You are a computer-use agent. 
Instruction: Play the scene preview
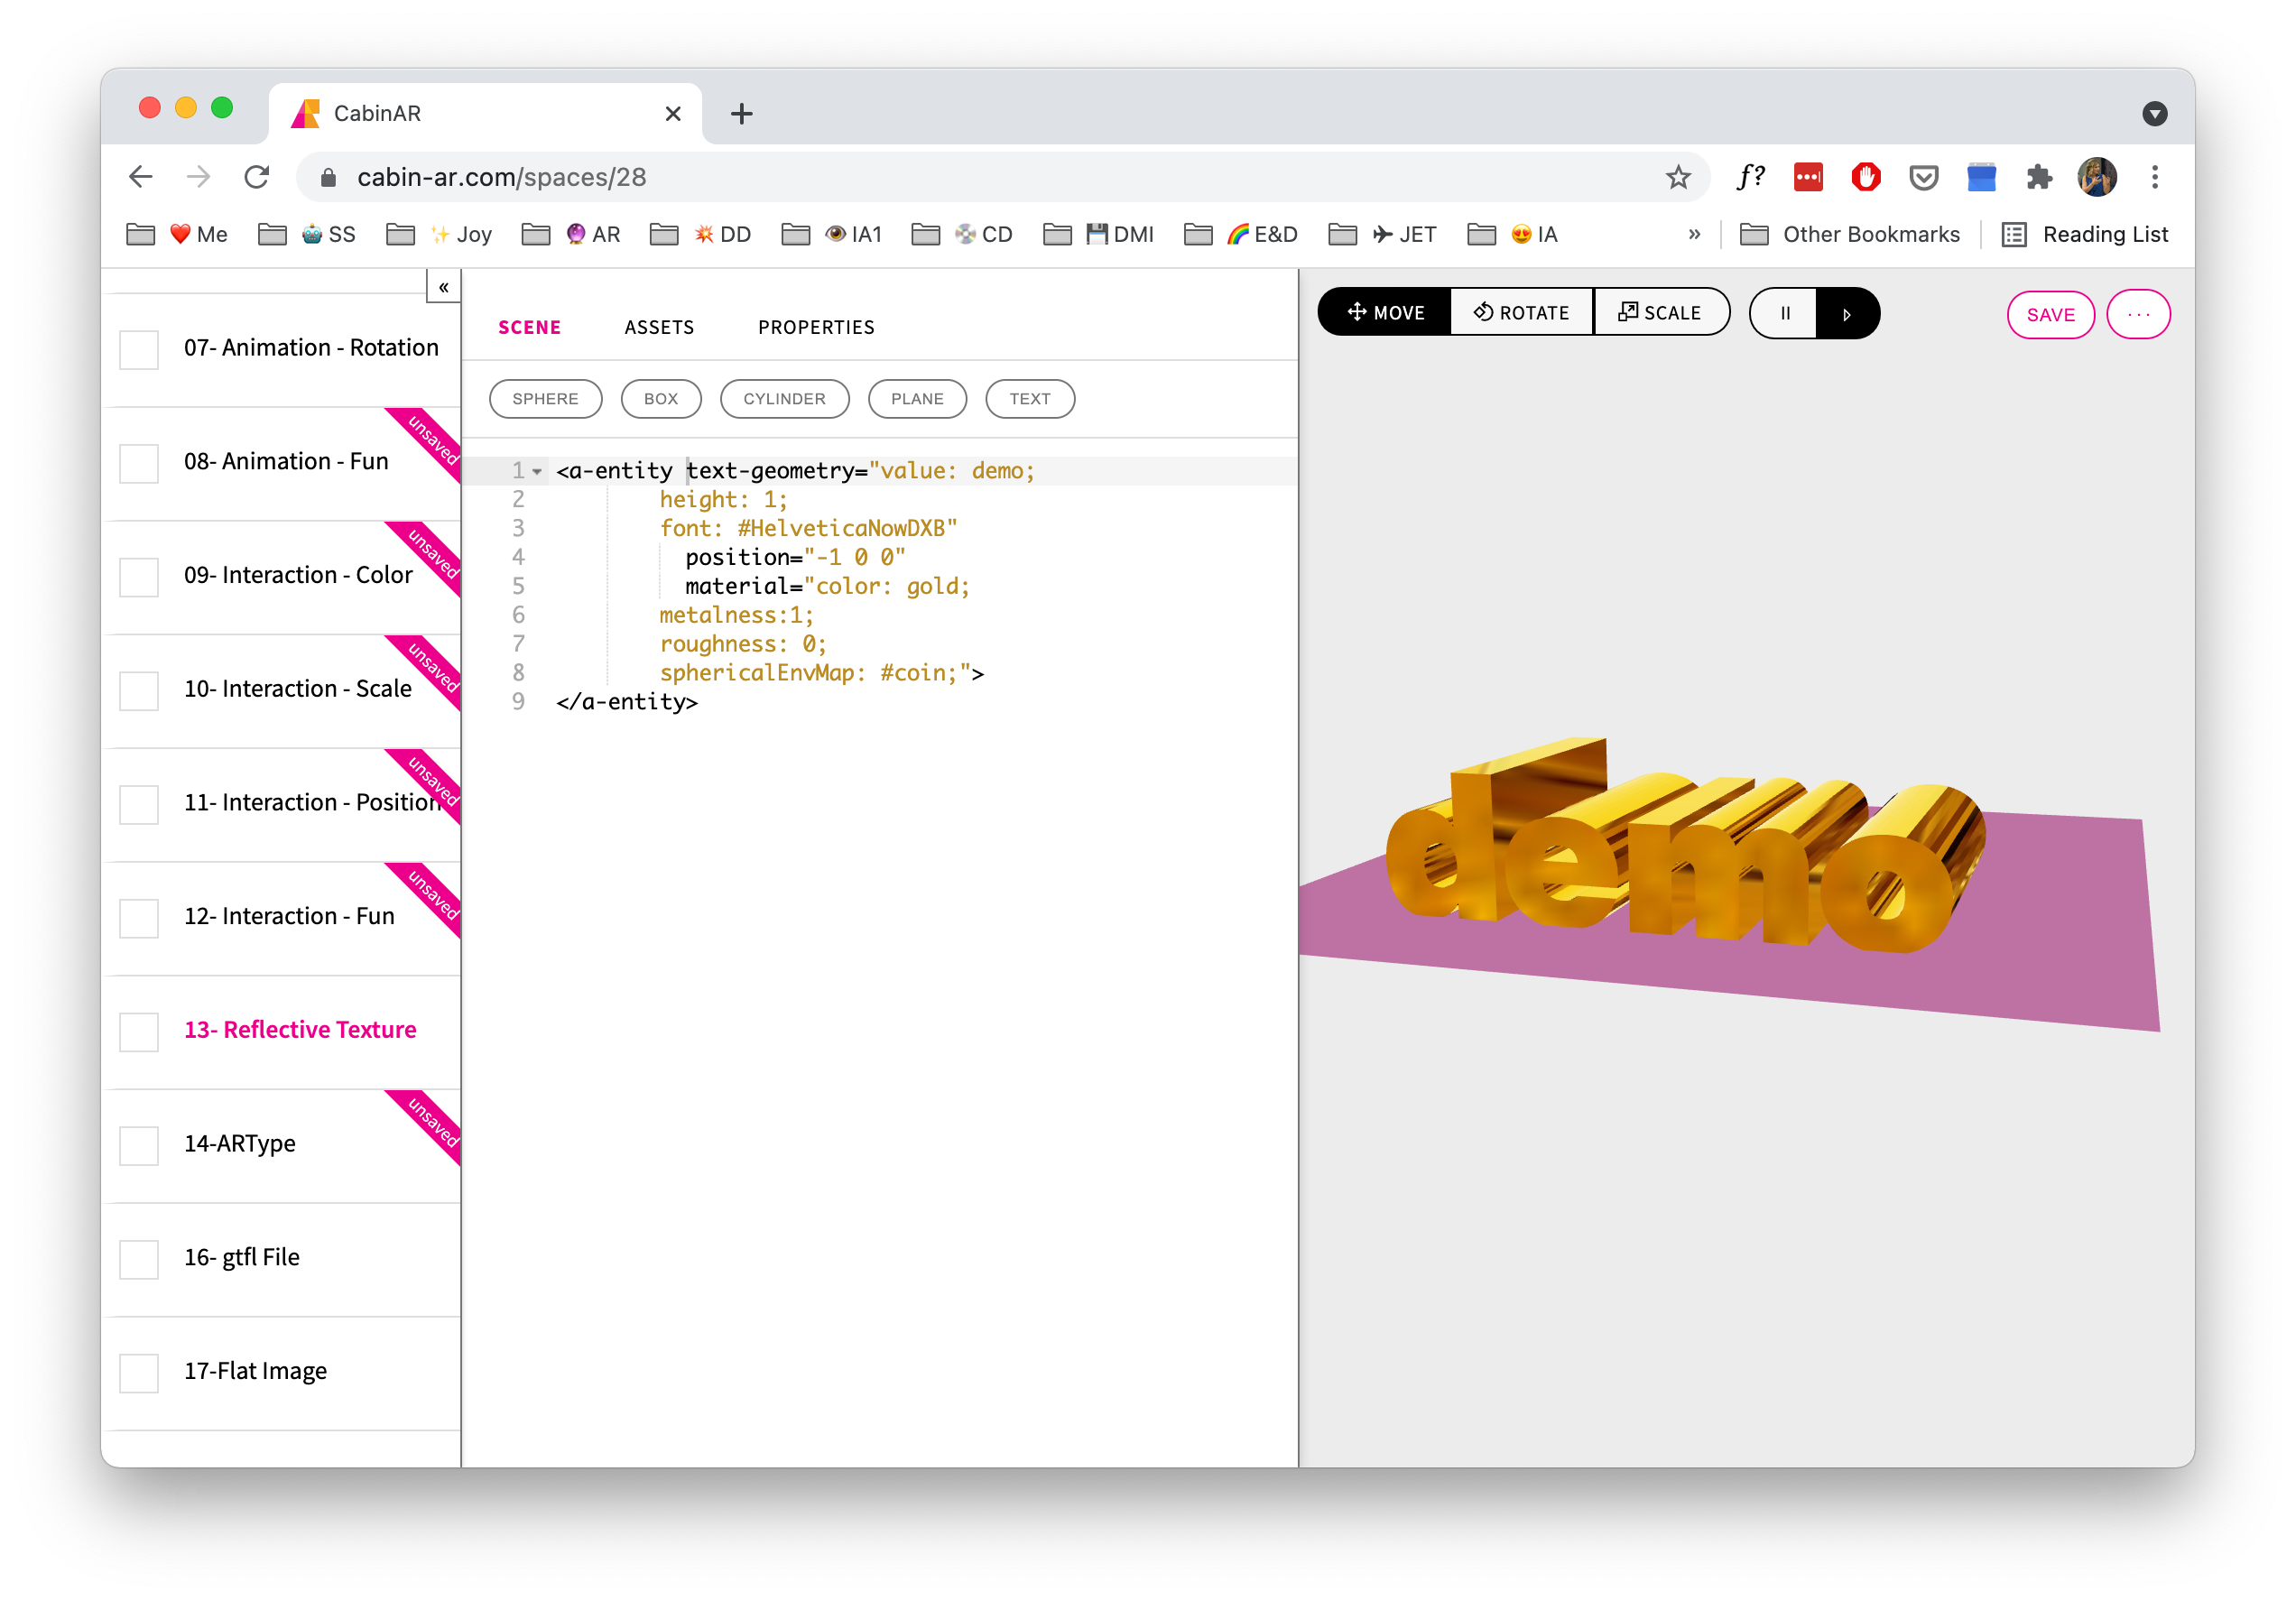point(1847,314)
